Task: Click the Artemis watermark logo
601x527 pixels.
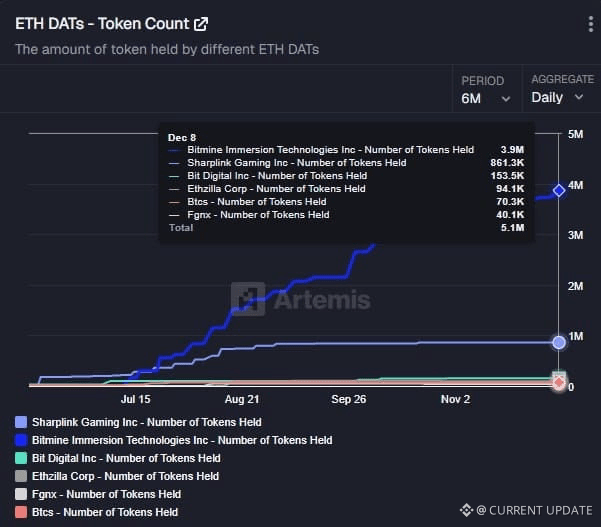Action: click(x=300, y=299)
